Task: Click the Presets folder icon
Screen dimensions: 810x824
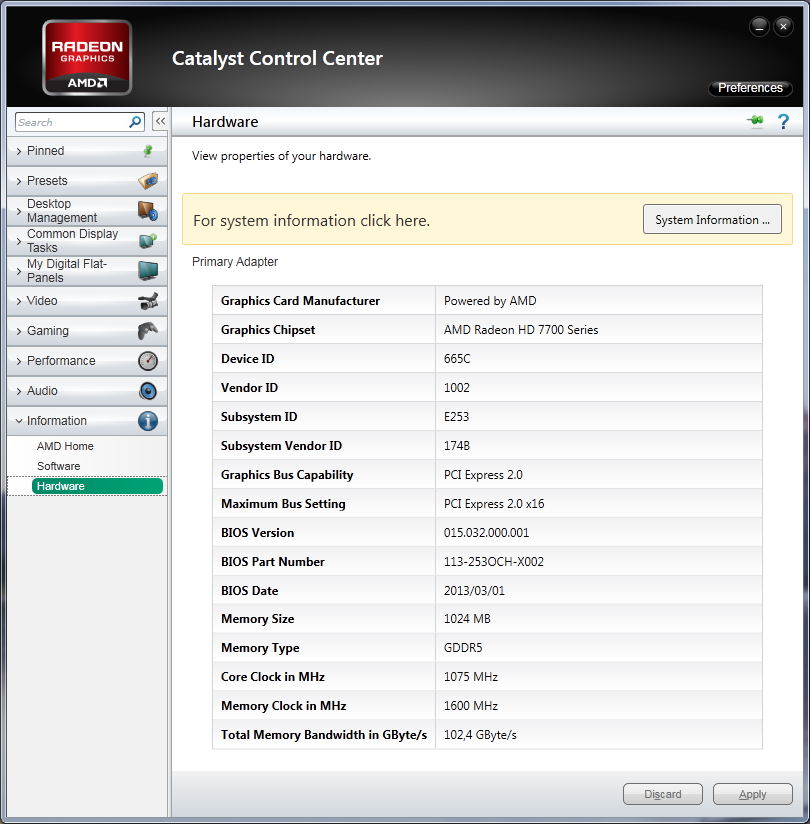Action: pos(148,181)
